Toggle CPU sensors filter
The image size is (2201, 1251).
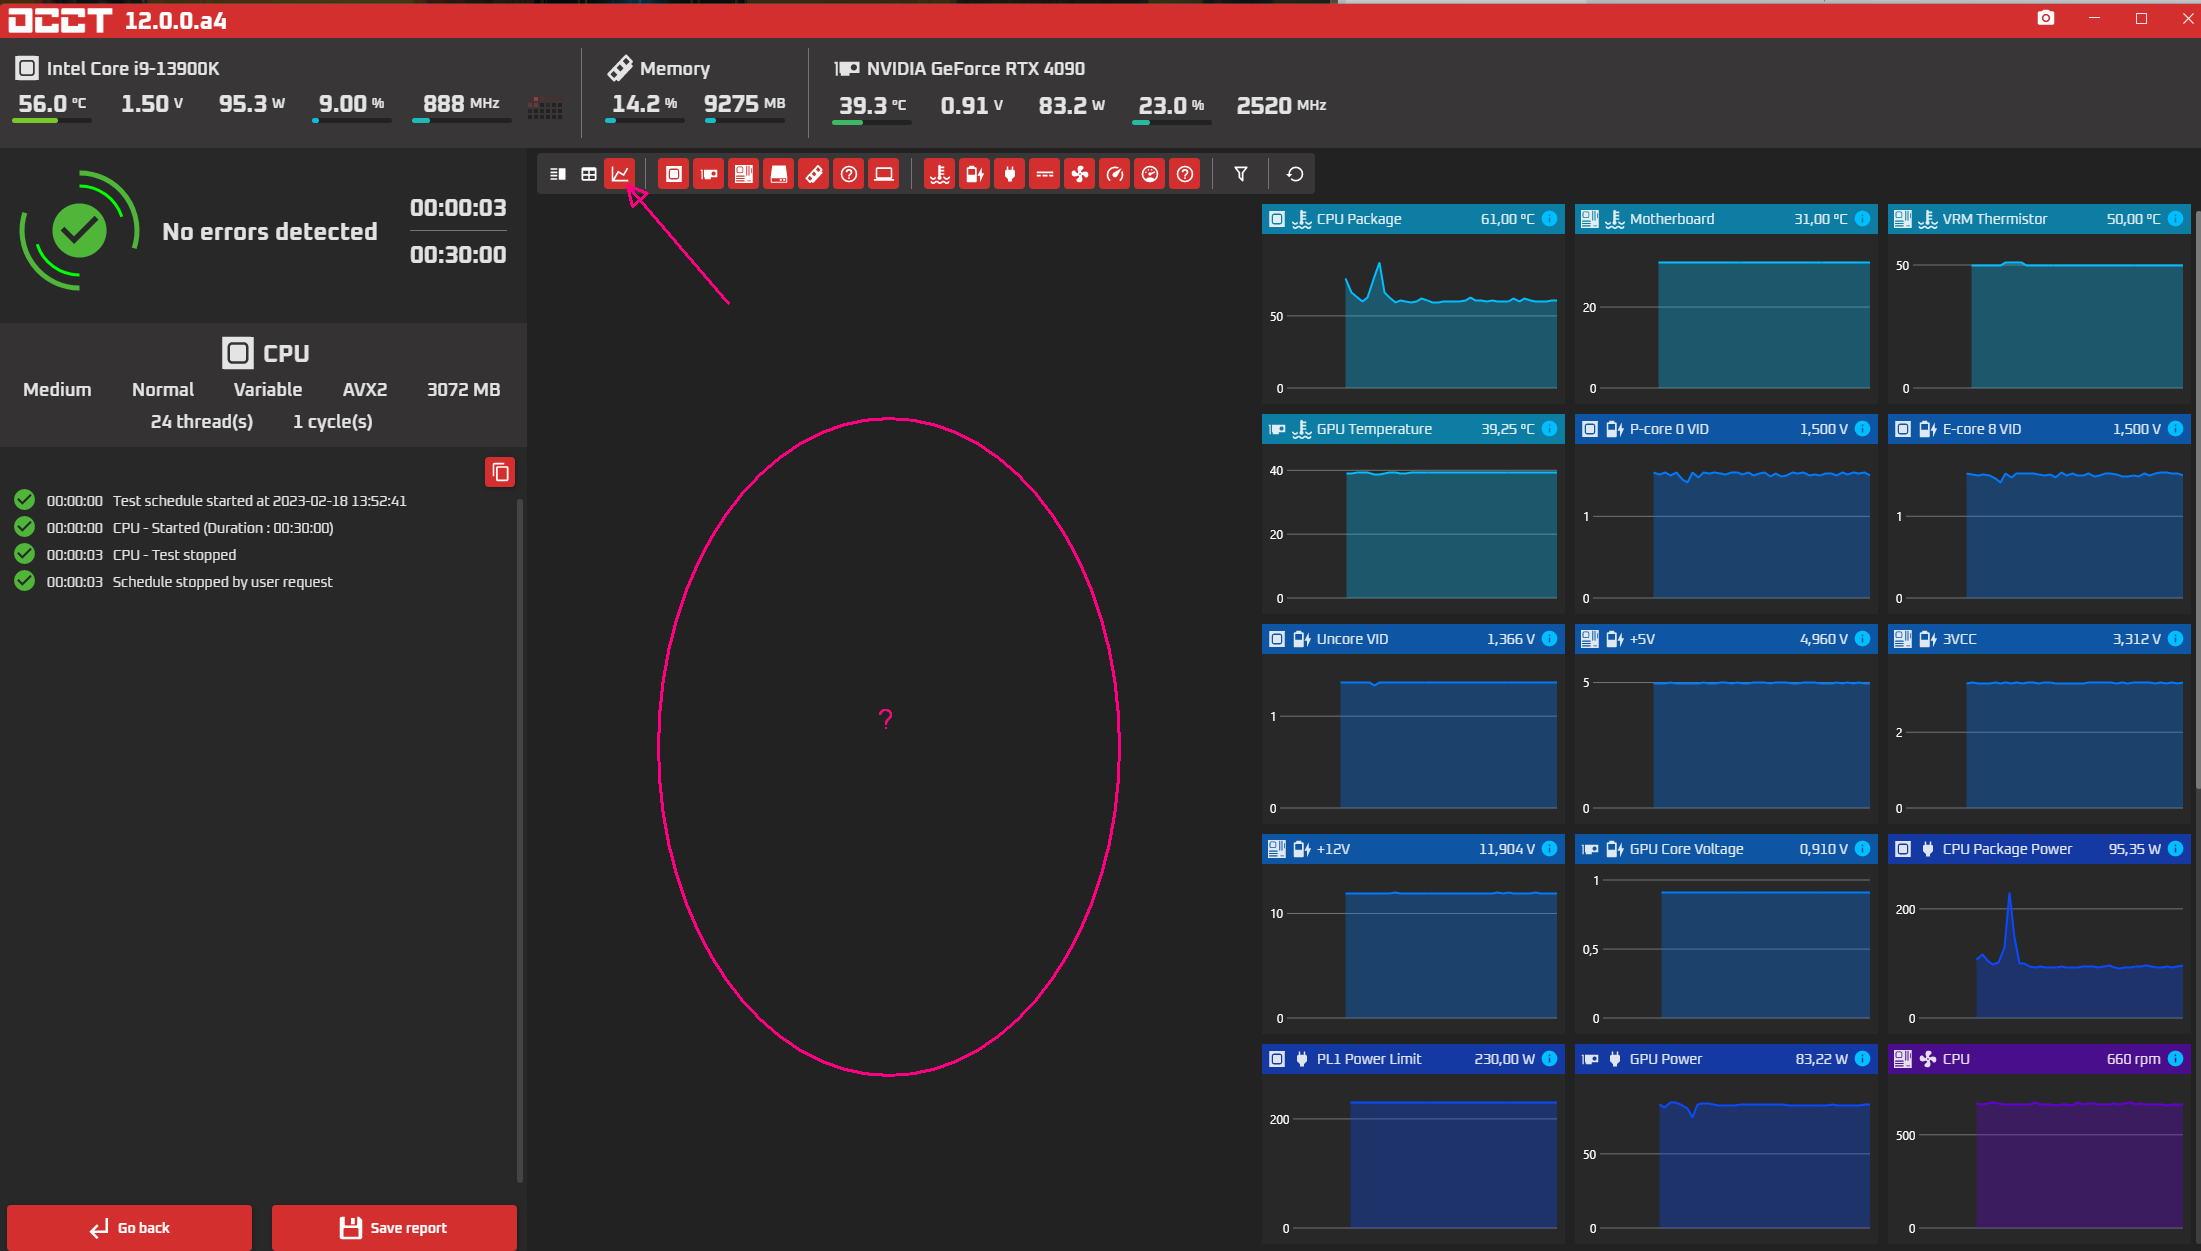pos(674,174)
